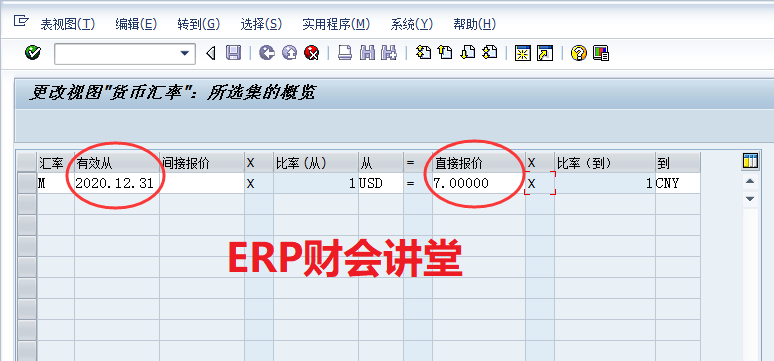This screenshot has width=774, height=361.
Task: Click the Find binoculars icon
Action: click(367, 52)
